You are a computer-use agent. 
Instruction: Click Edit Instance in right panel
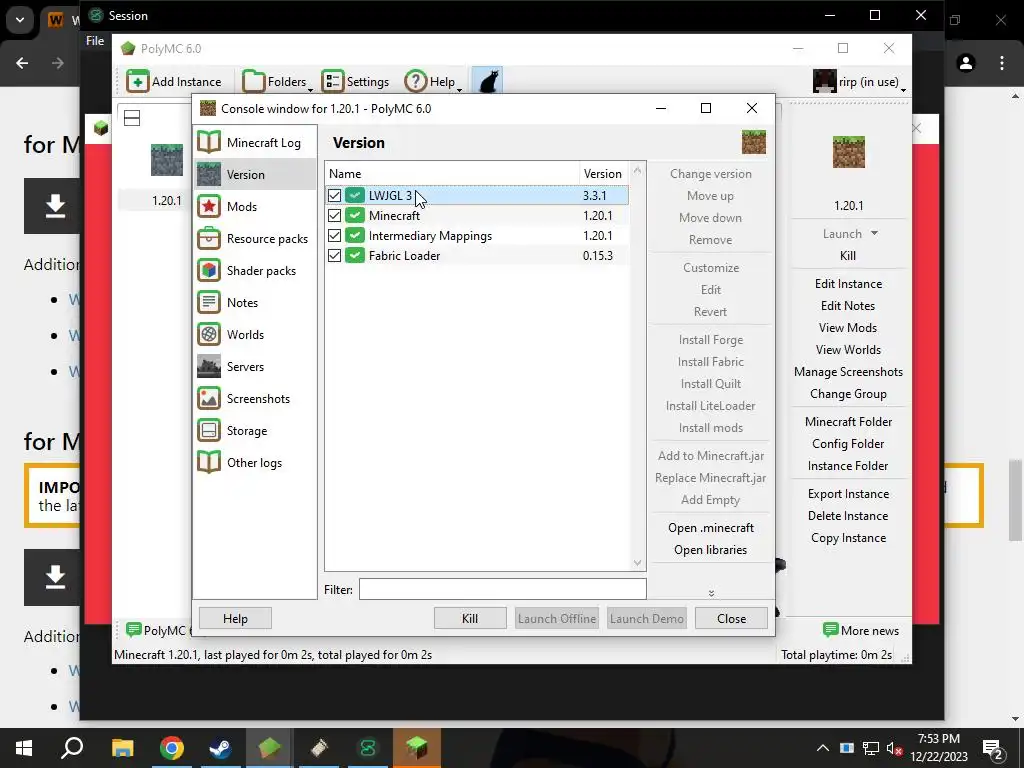[x=848, y=283]
